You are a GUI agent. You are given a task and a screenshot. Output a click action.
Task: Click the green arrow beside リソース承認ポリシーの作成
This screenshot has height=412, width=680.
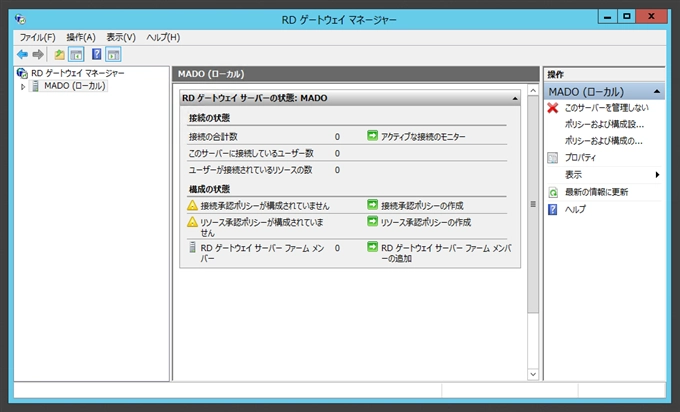pyautogui.click(x=372, y=221)
